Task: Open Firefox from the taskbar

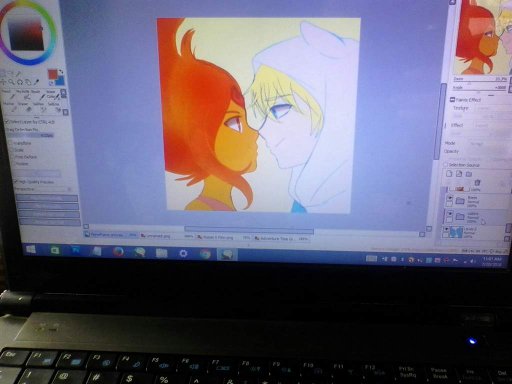Action: [118, 252]
